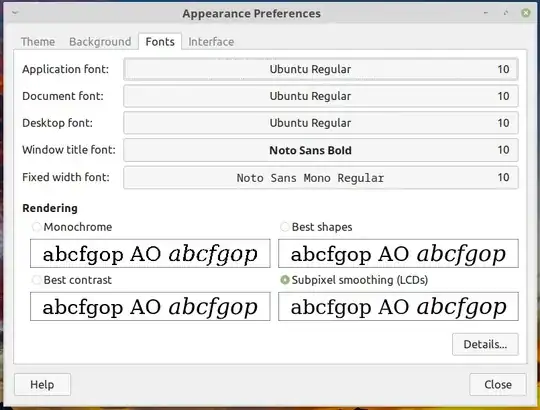540x410 pixels.
Task: Change the Desktop font setting
Action: coord(321,123)
